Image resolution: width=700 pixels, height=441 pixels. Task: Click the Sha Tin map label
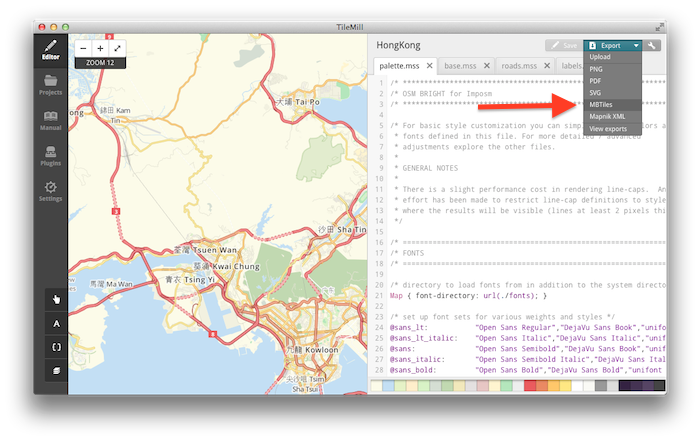(x=342, y=229)
